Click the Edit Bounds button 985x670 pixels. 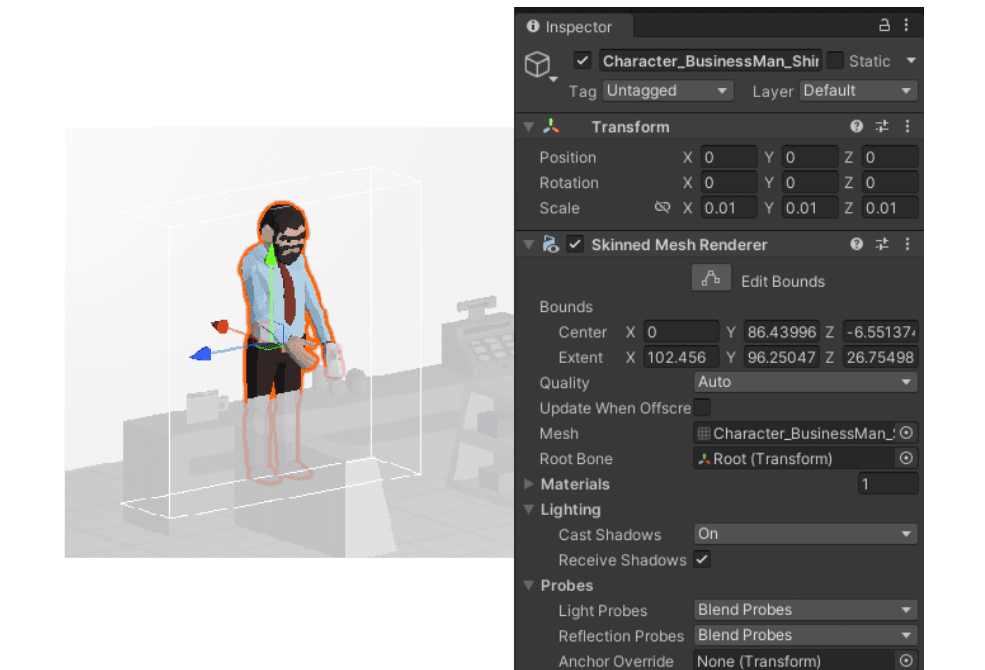(711, 281)
